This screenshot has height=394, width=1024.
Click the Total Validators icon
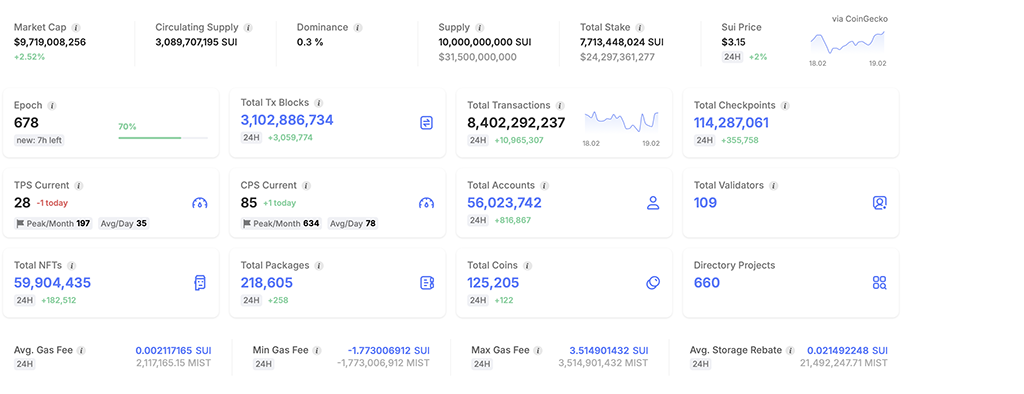(880, 203)
